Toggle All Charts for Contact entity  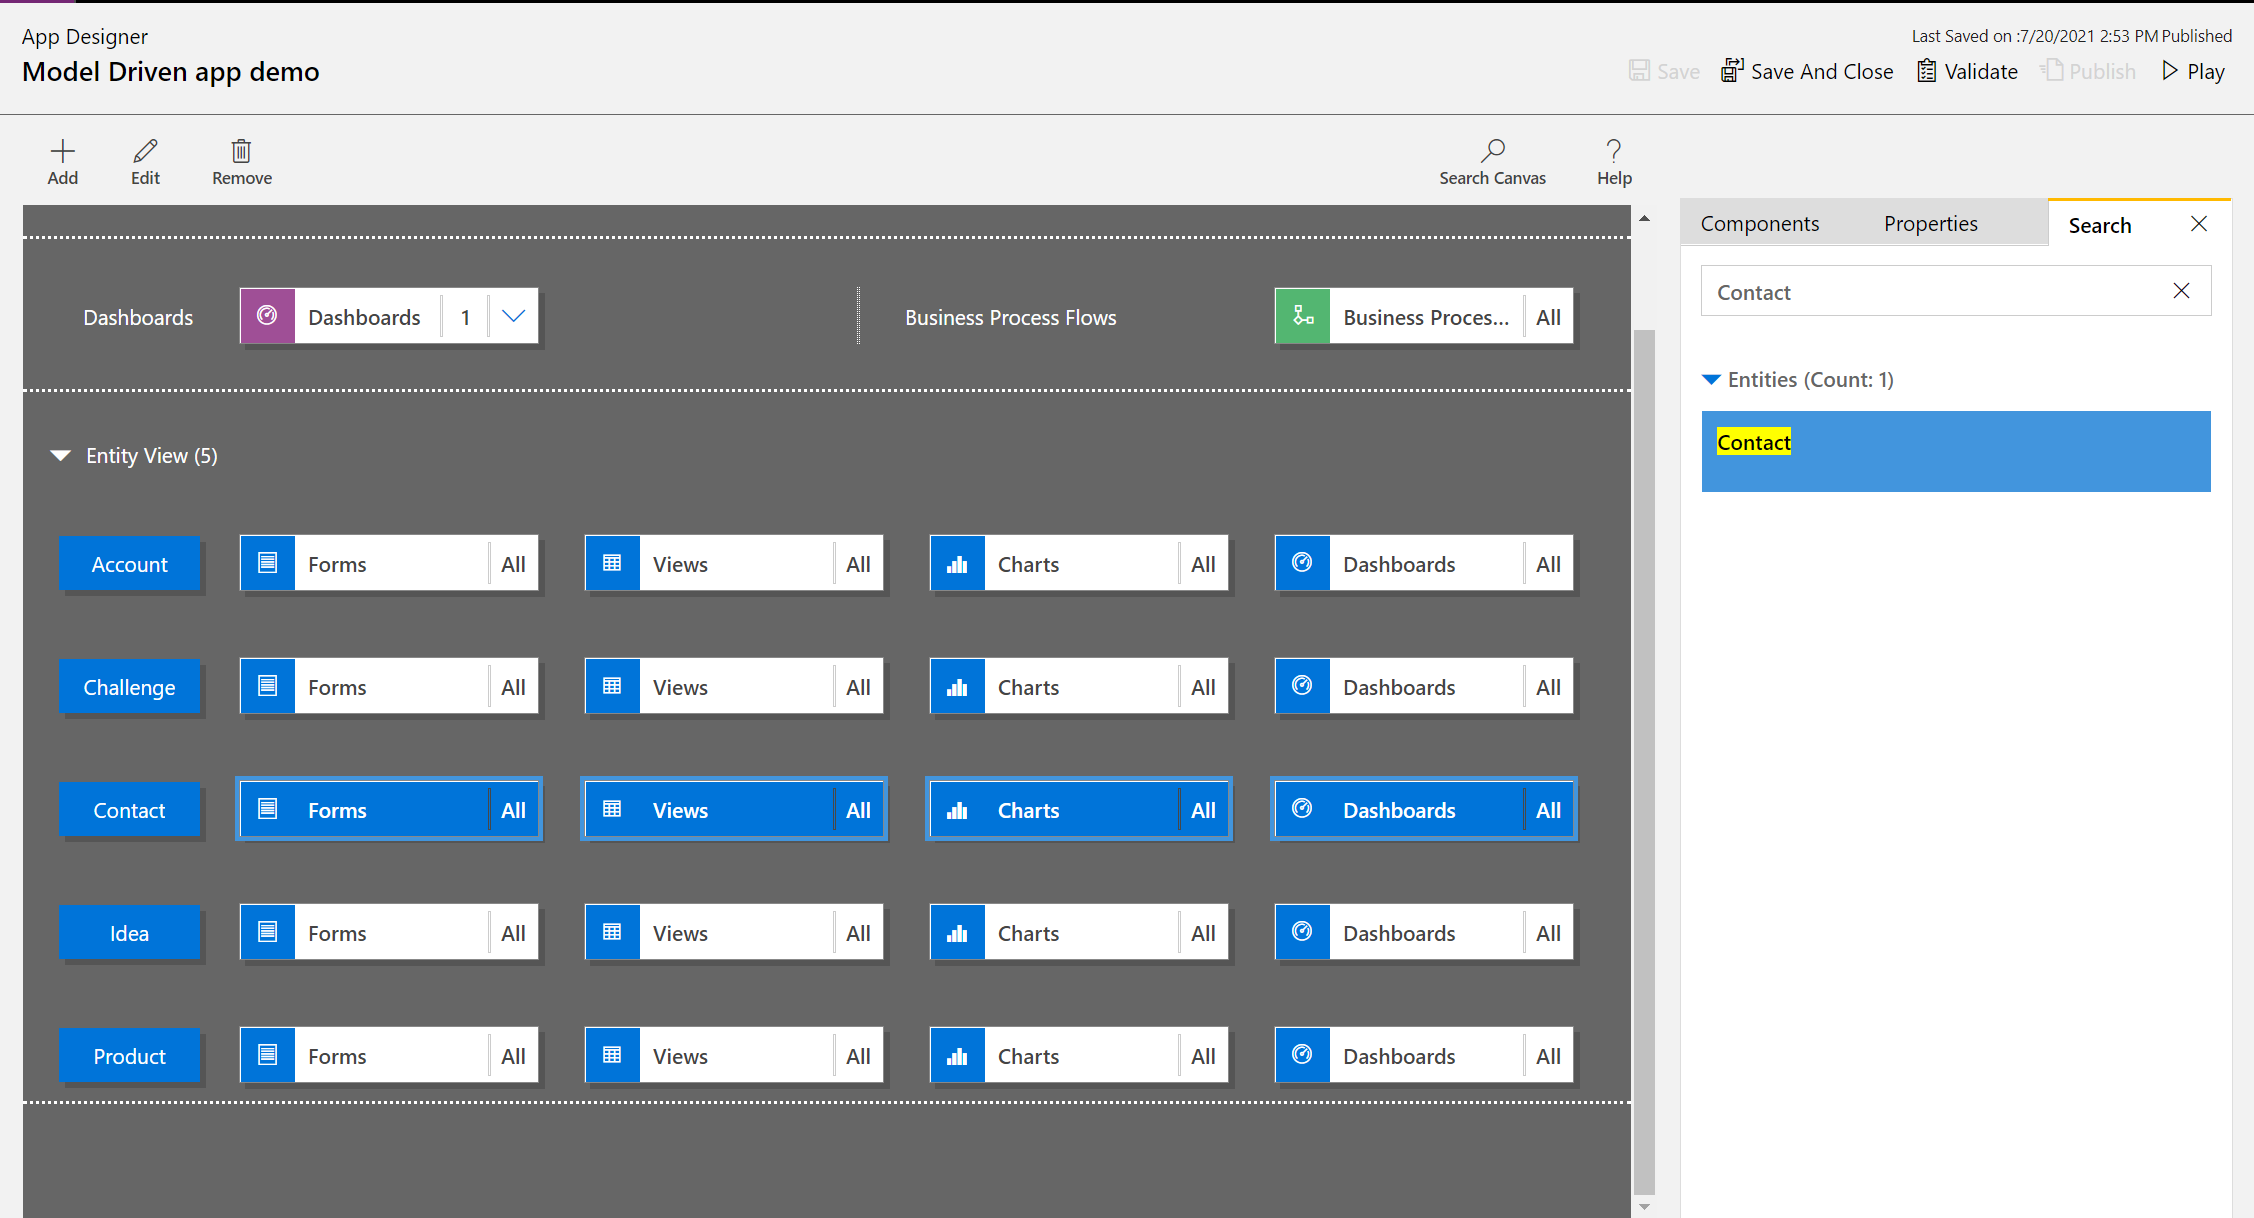[x=1203, y=808]
